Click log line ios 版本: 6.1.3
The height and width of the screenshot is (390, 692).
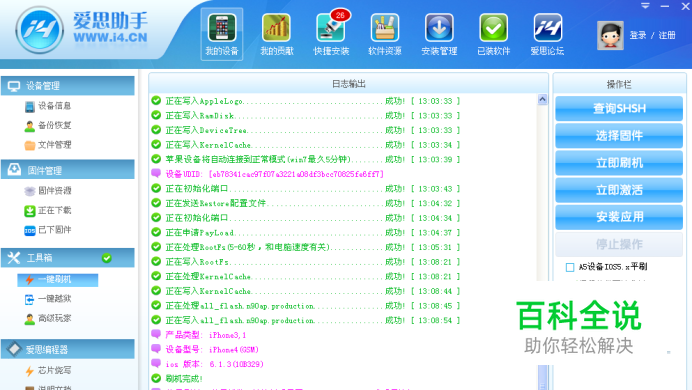(207, 364)
